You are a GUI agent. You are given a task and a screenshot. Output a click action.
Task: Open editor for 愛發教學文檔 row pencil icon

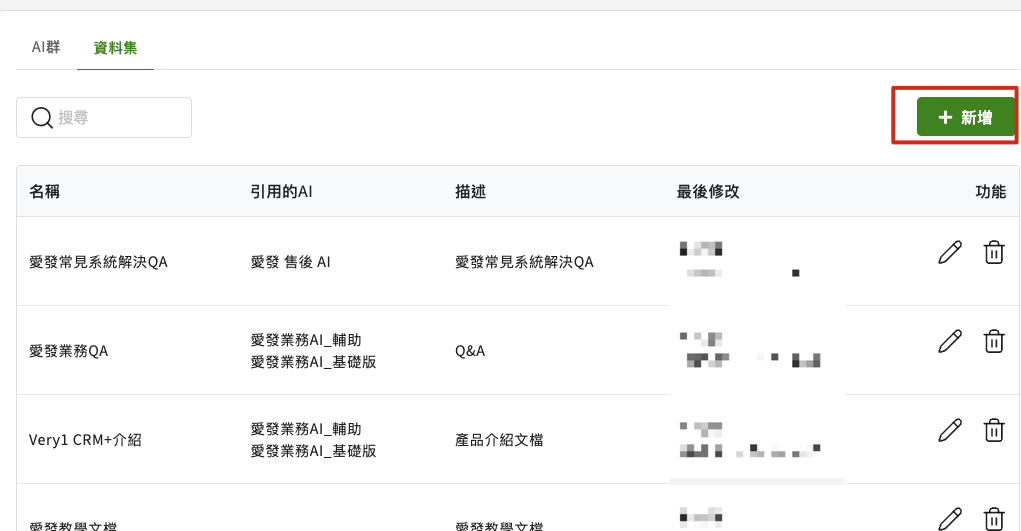pos(950,519)
